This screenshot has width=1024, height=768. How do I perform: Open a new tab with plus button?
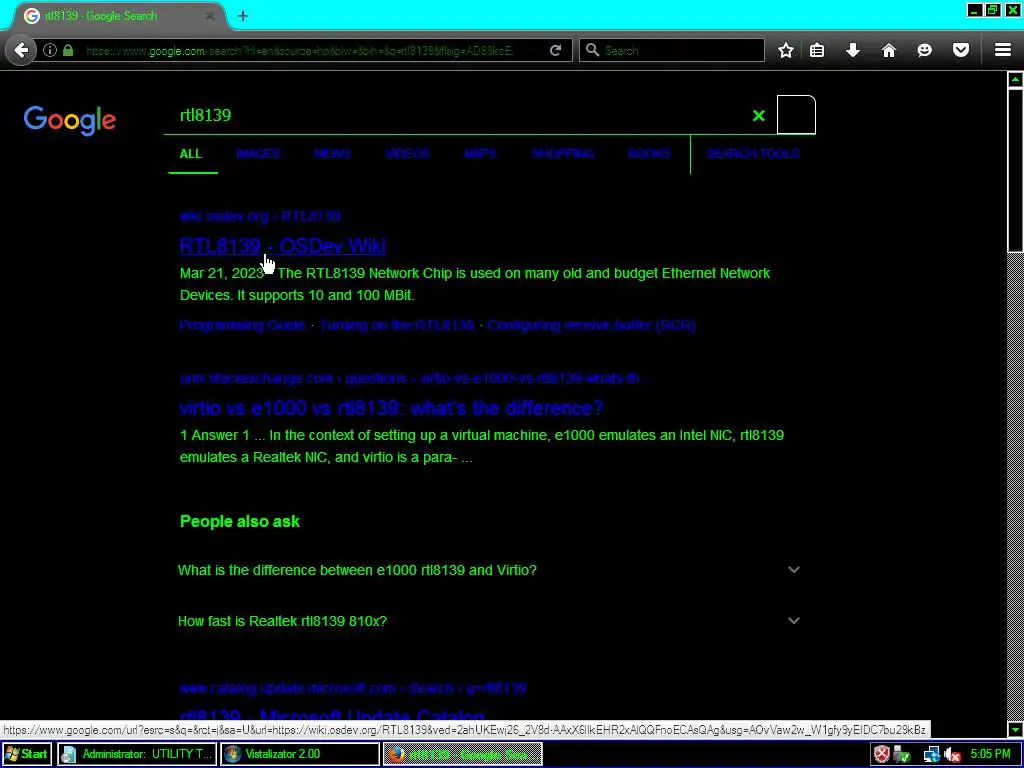click(x=243, y=16)
